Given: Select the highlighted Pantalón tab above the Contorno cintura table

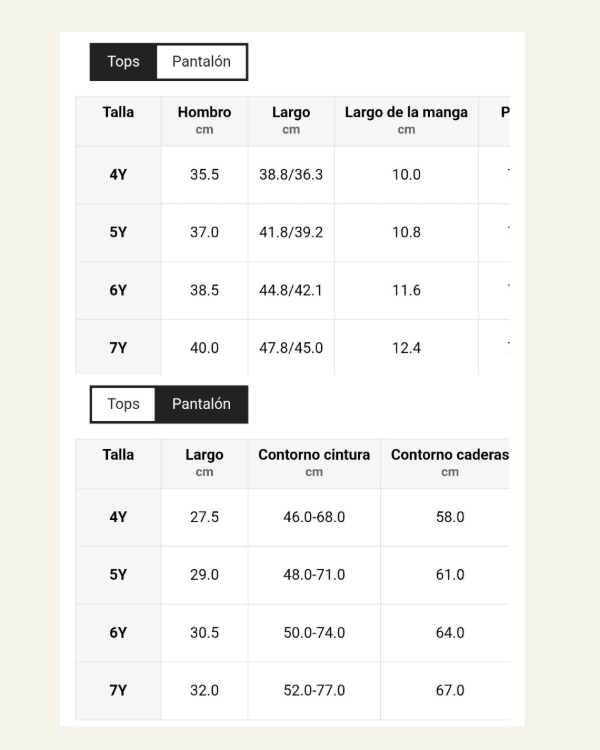Looking at the screenshot, I should pos(201,405).
